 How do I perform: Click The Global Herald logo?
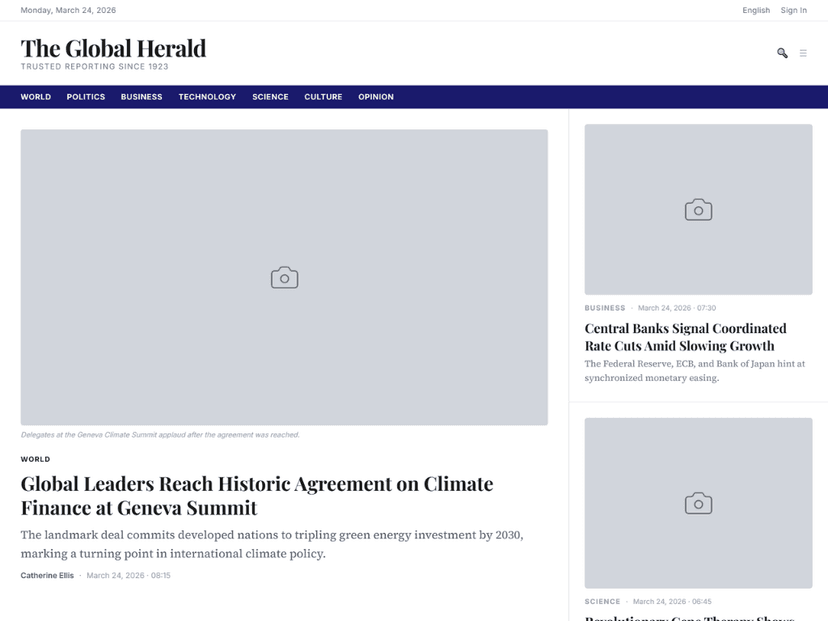point(114,49)
